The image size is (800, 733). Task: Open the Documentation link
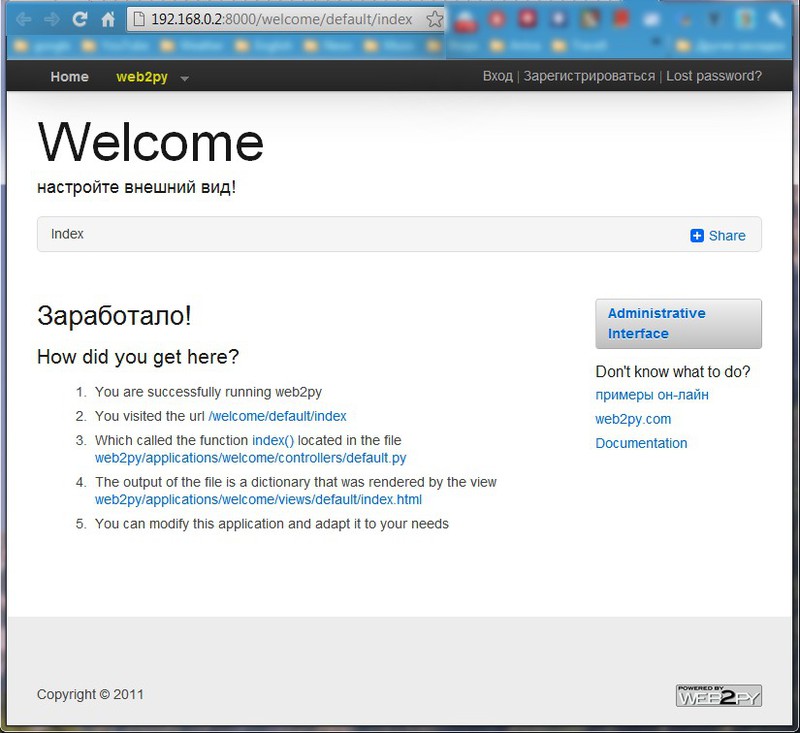(641, 443)
